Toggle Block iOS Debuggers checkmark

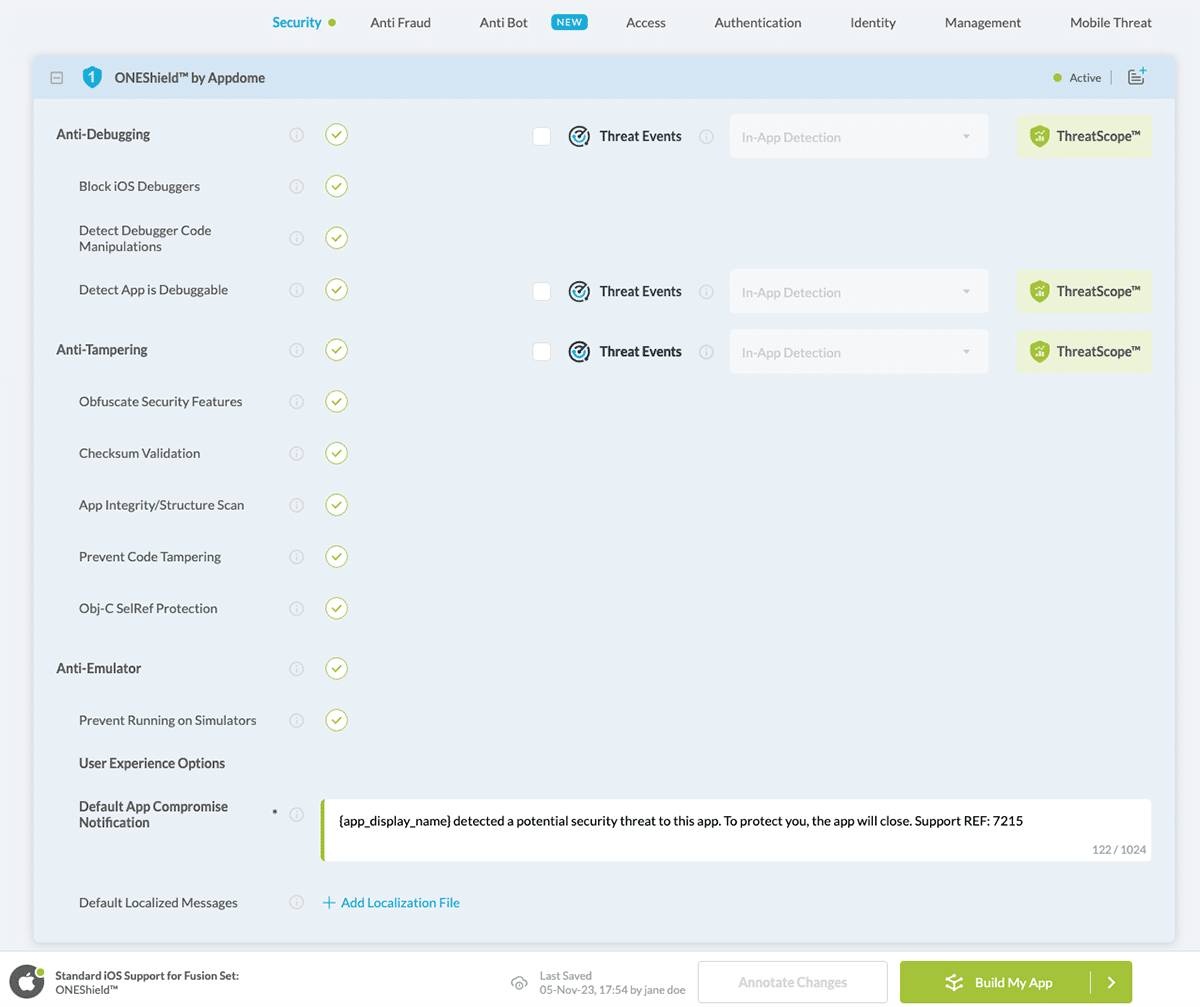tap(336, 186)
